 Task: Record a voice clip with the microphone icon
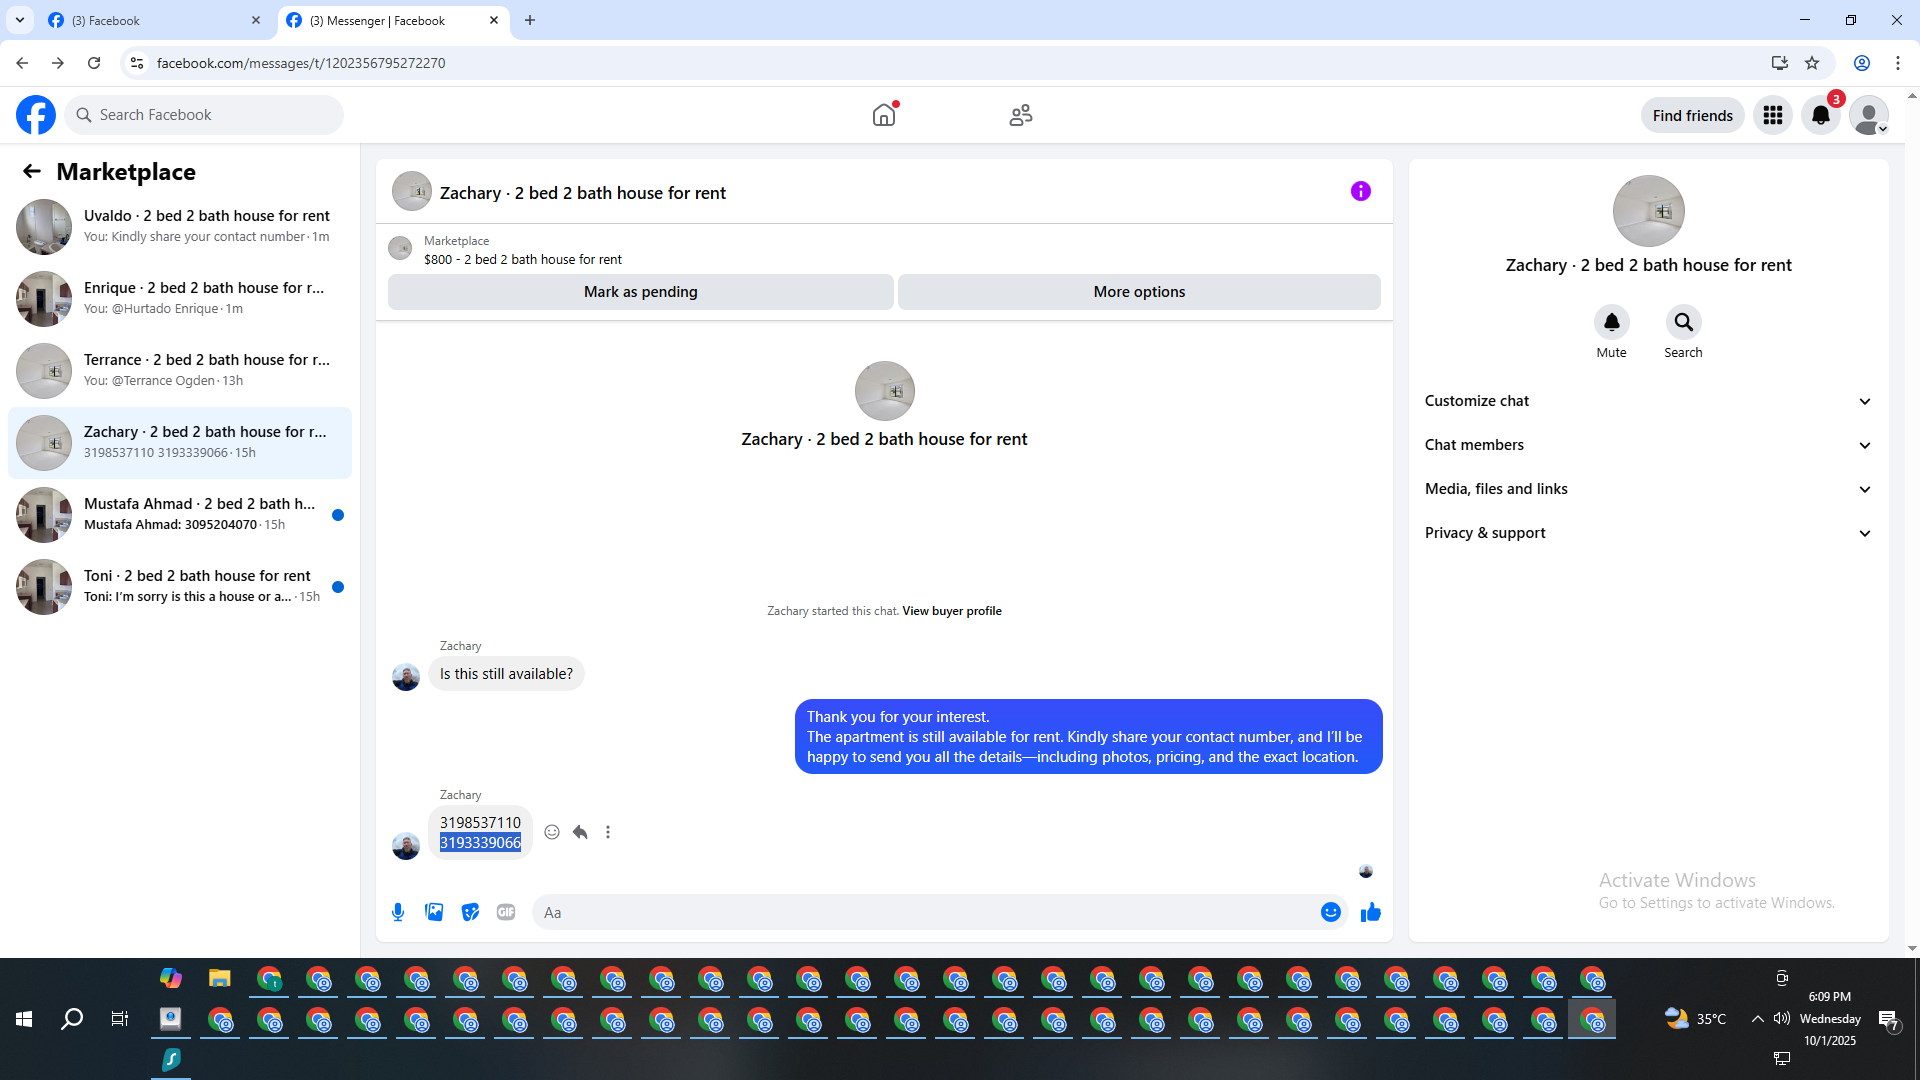click(398, 912)
